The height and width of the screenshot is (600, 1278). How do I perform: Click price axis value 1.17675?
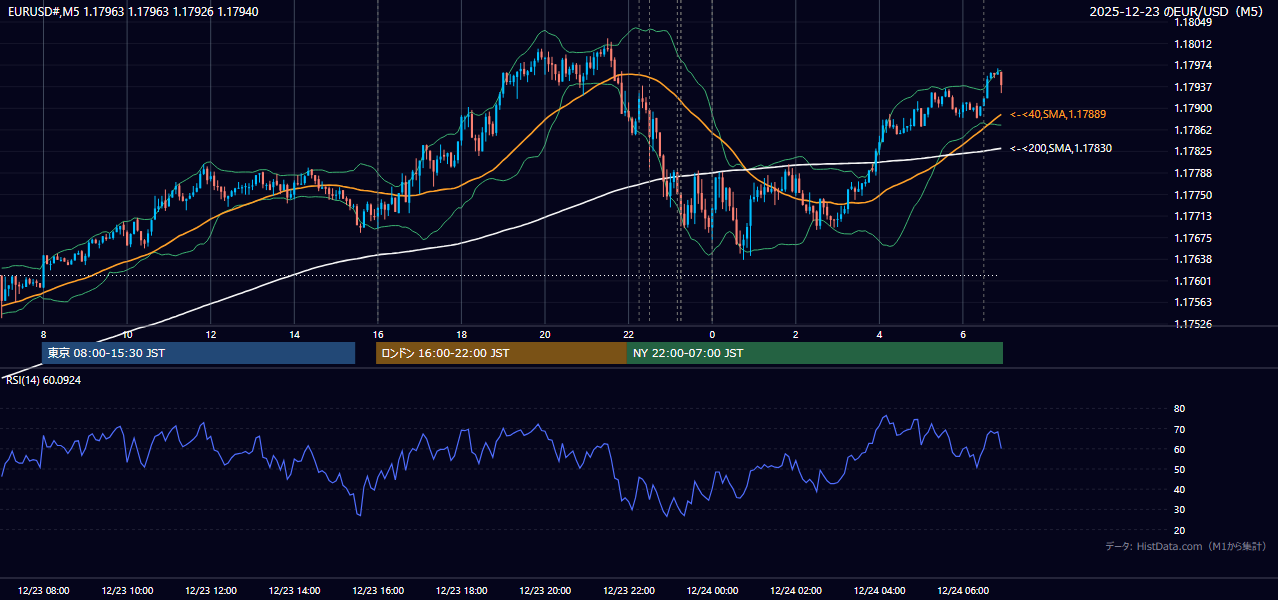pos(1194,239)
